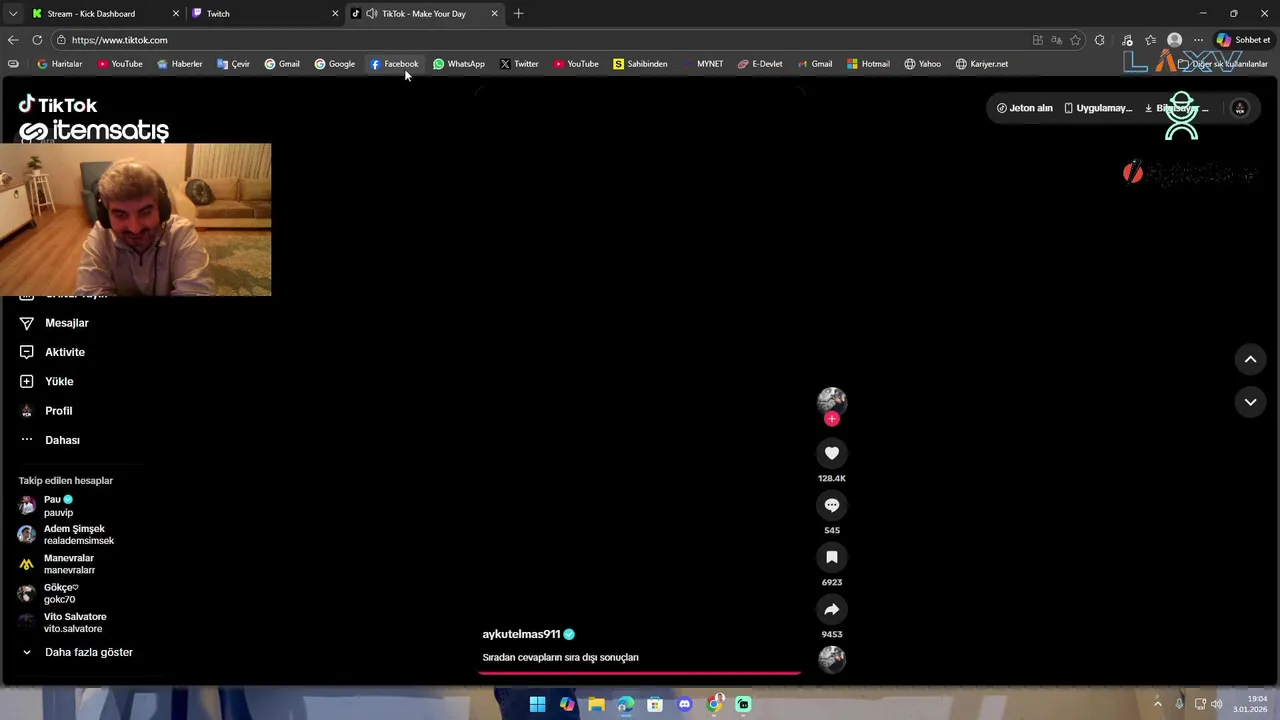Open the Windows Start button
Viewport: 1280px width, 720px height.
(x=537, y=704)
